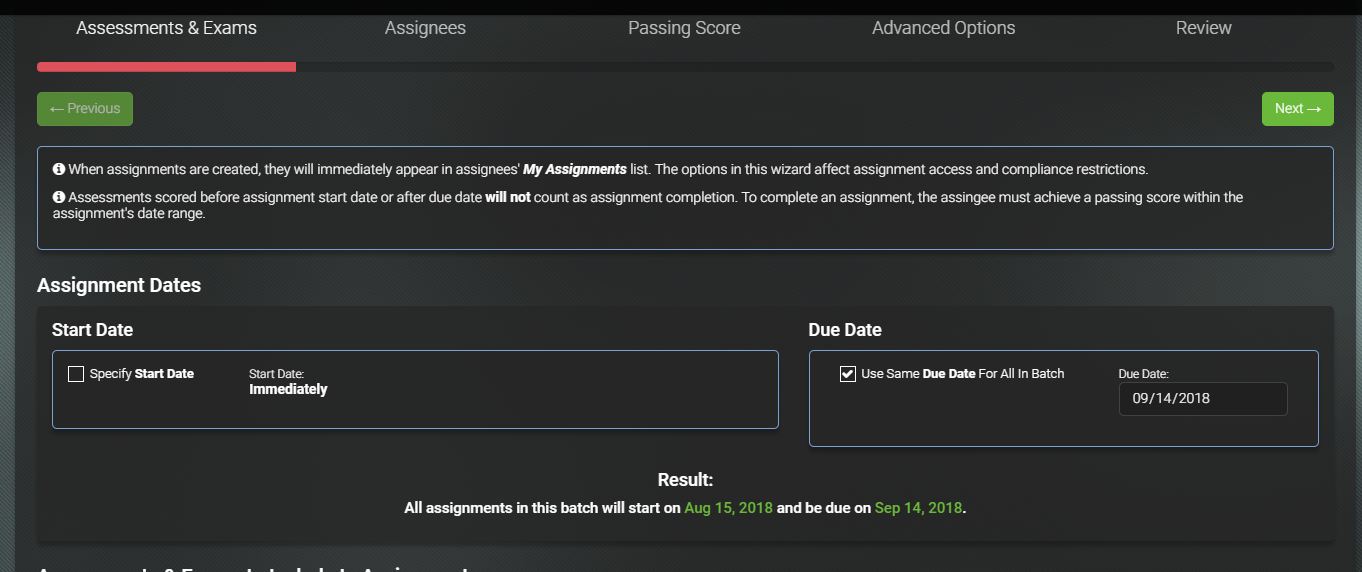Click the 'Assignment Dates' section heading
This screenshot has height=572, width=1362.
coord(119,285)
